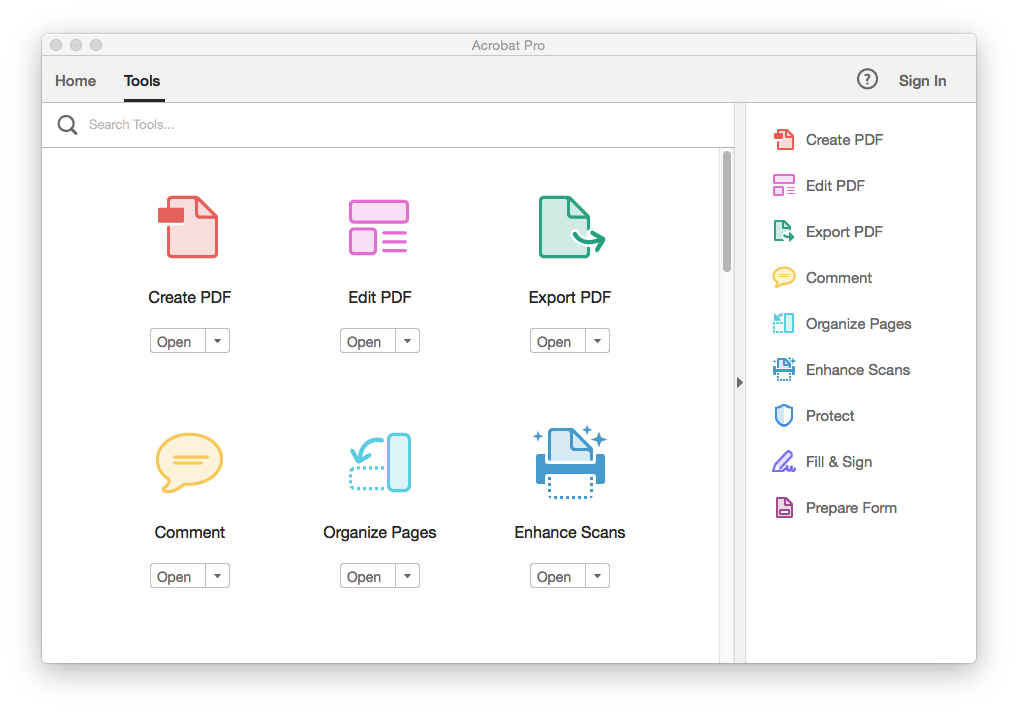Open the Create PDF dropdown arrow

(217, 340)
